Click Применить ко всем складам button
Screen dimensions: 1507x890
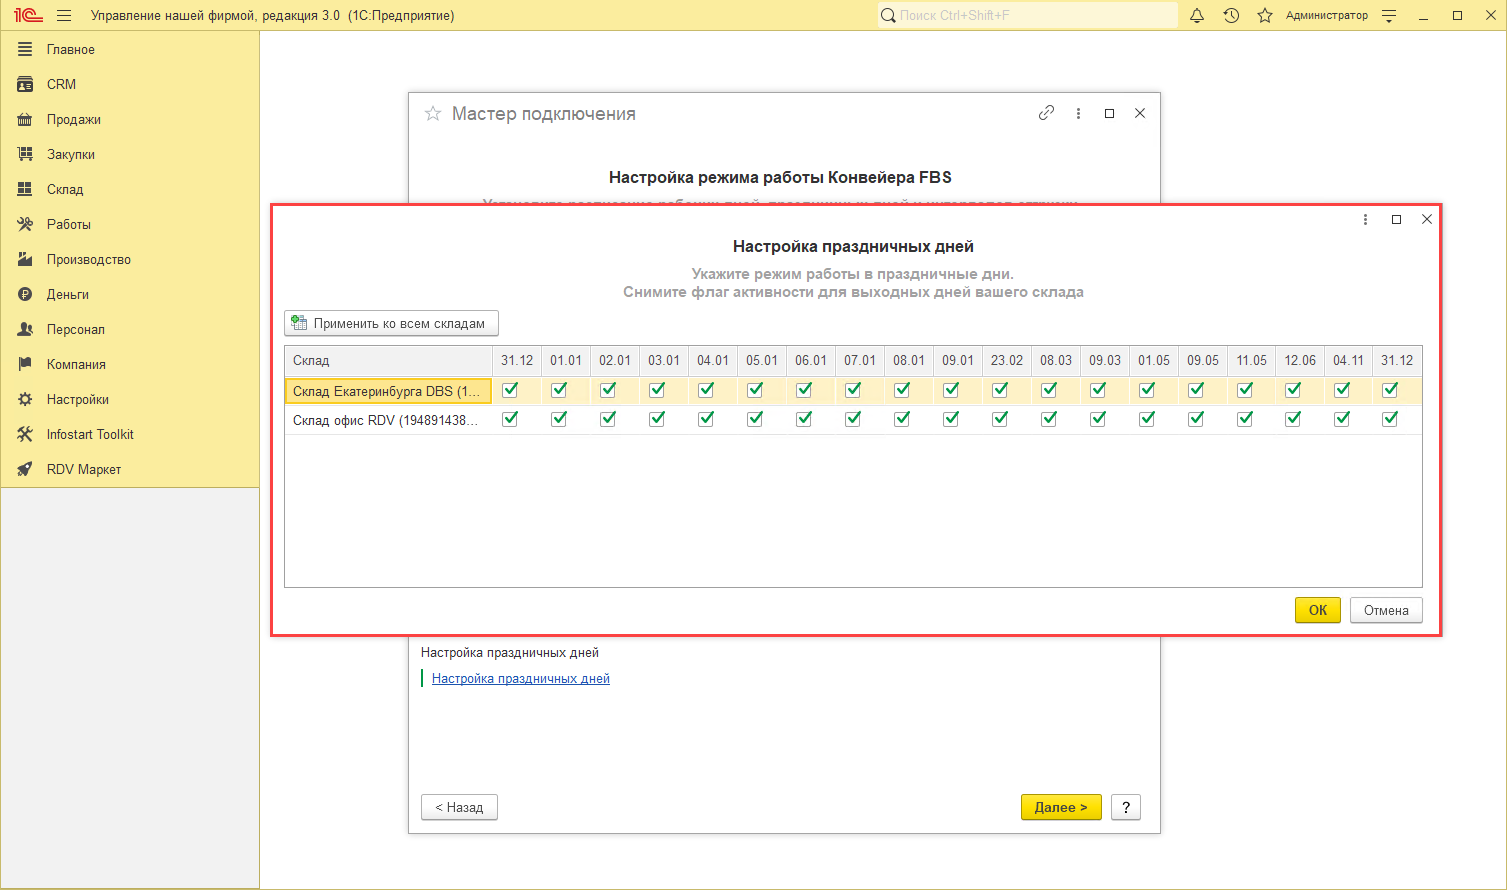point(391,323)
